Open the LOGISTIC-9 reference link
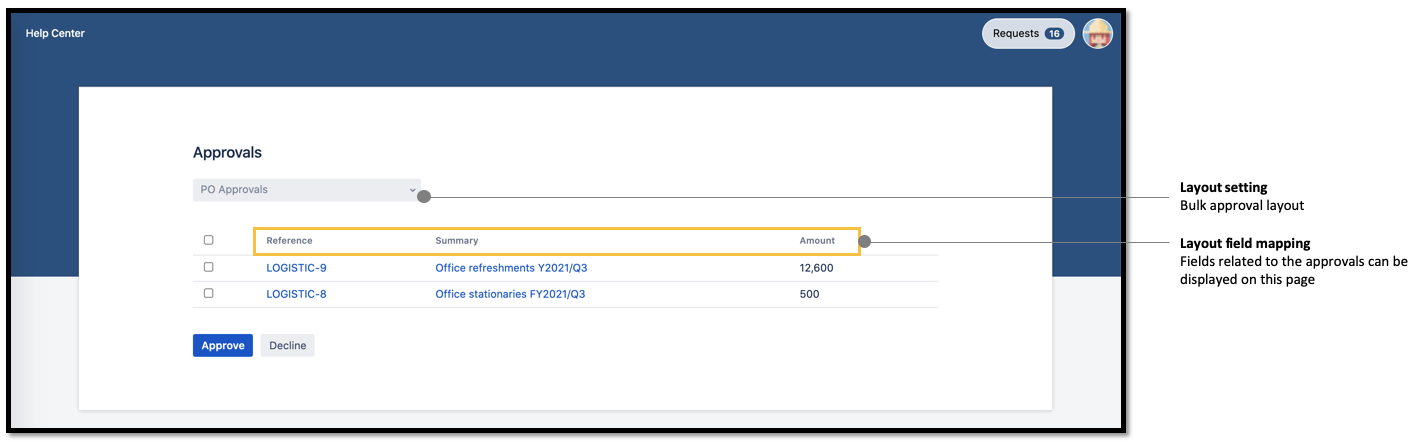Screen dimensions: 1418x442 pos(296,268)
